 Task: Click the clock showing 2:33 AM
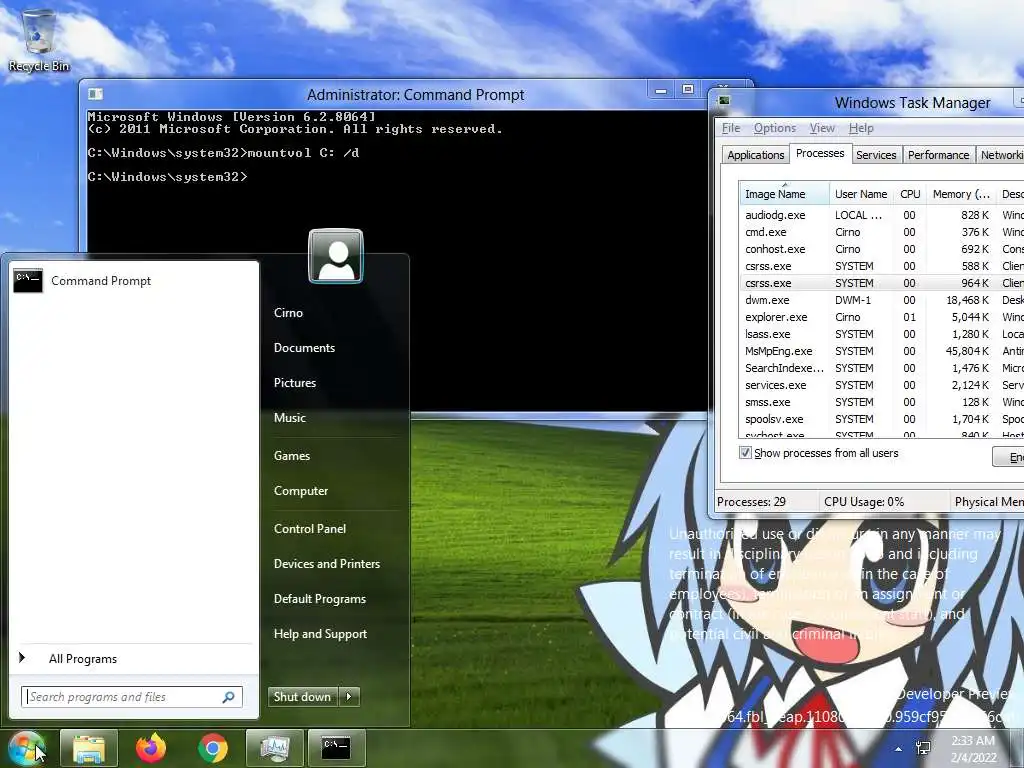coord(973,748)
